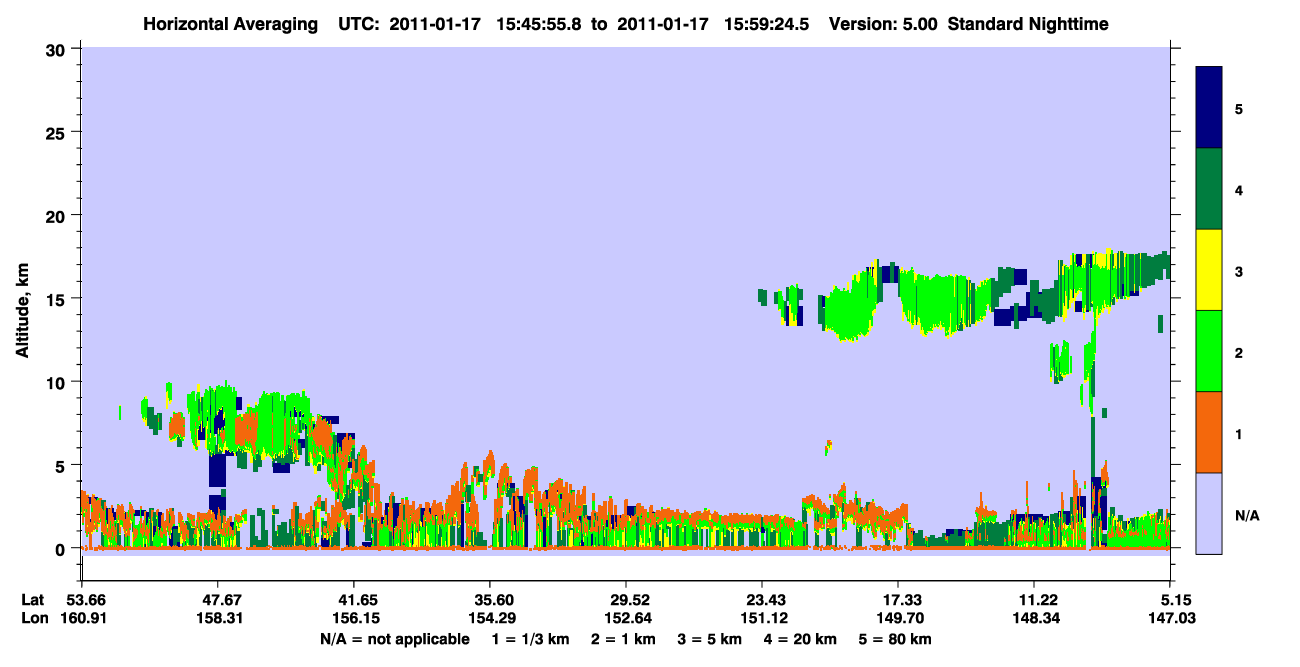Click the orange colorbar segment labeled 1
The width and height of the screenshot is (1300, 667).
click(1209, 432)
